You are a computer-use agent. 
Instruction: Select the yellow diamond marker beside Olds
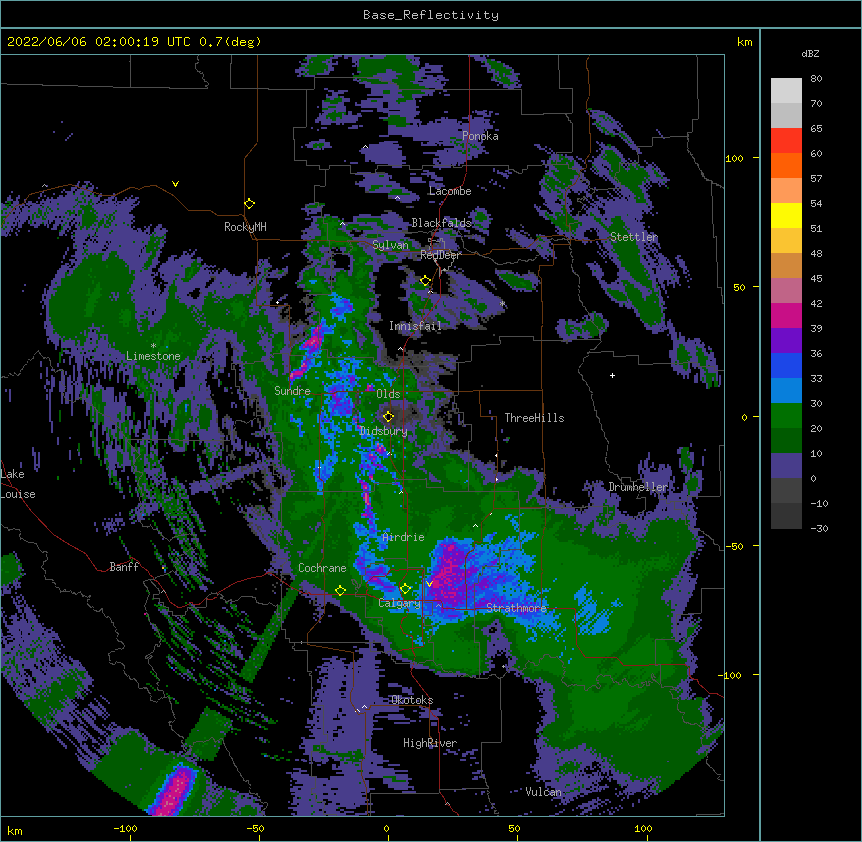[388, 417]
